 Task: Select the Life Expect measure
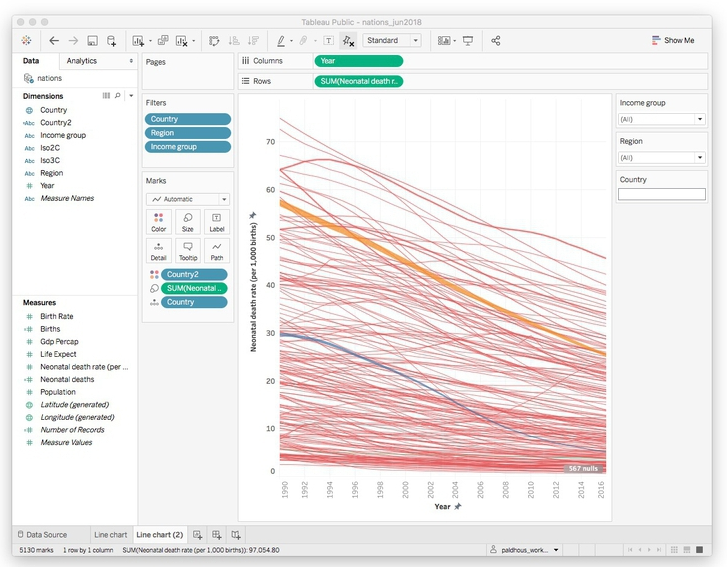click(x=58, y=354)
